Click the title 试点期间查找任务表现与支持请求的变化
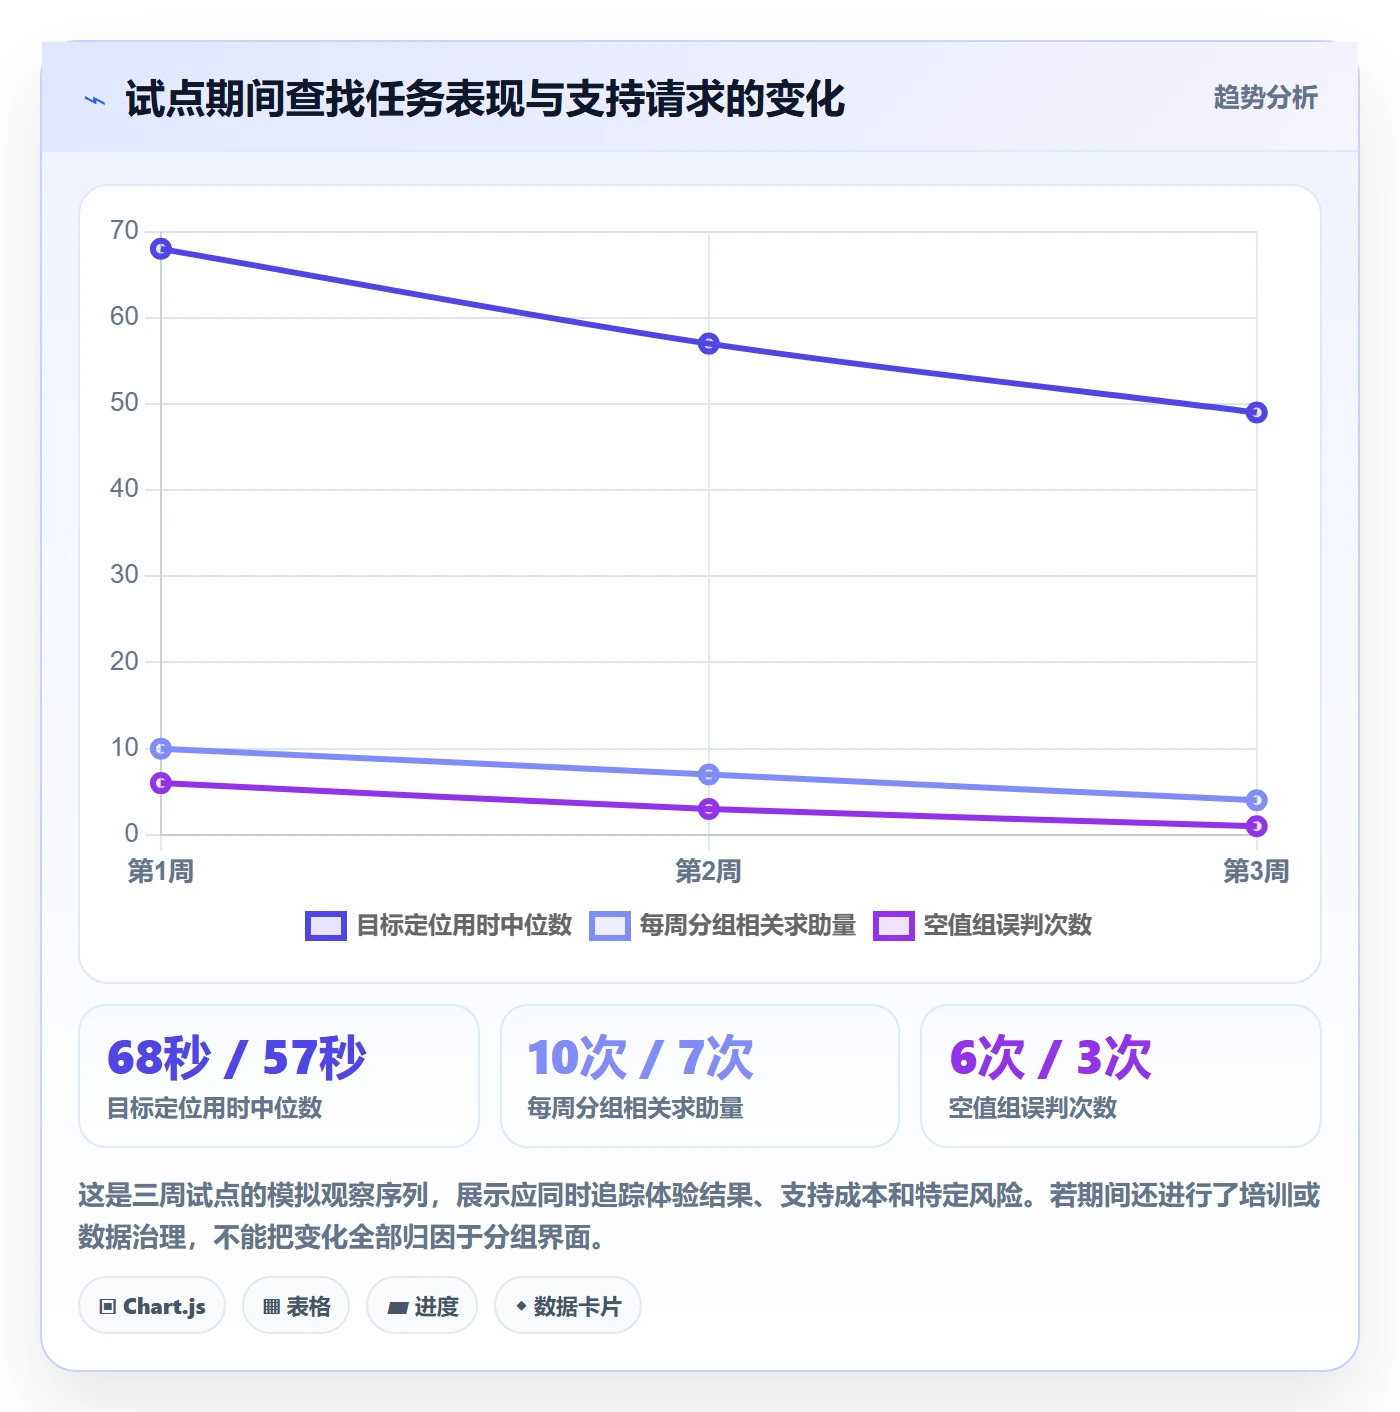 point(485,99)
